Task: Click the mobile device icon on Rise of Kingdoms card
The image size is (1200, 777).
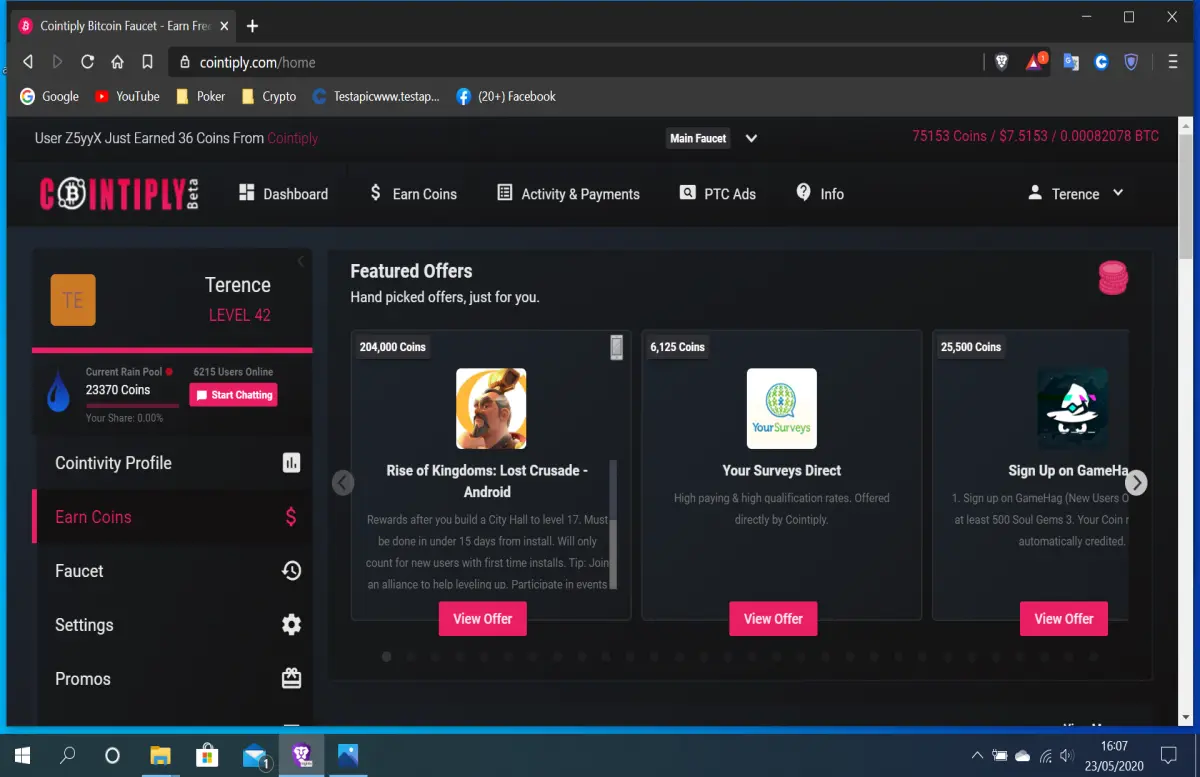Action: point(617,347)
